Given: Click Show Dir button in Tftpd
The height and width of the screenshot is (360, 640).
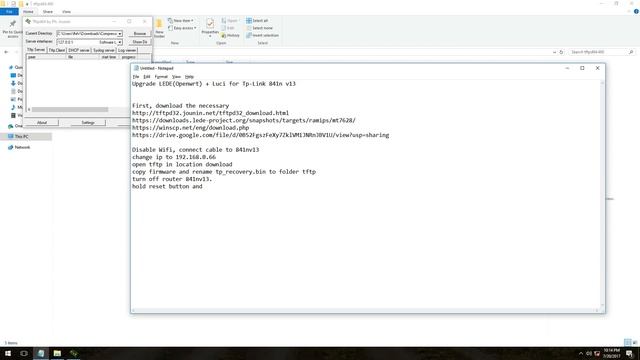Looking at the screenshot, I should pos(140,42).
